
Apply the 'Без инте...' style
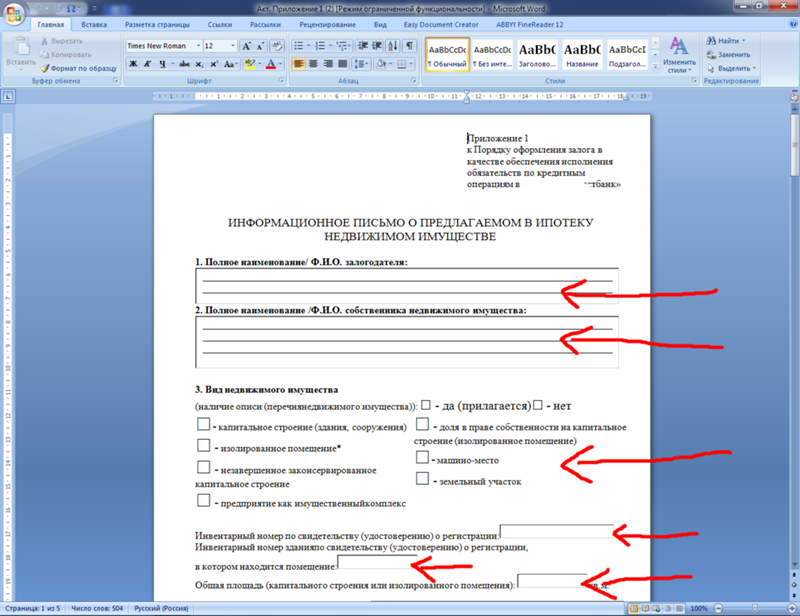click(x=492, y=55)
